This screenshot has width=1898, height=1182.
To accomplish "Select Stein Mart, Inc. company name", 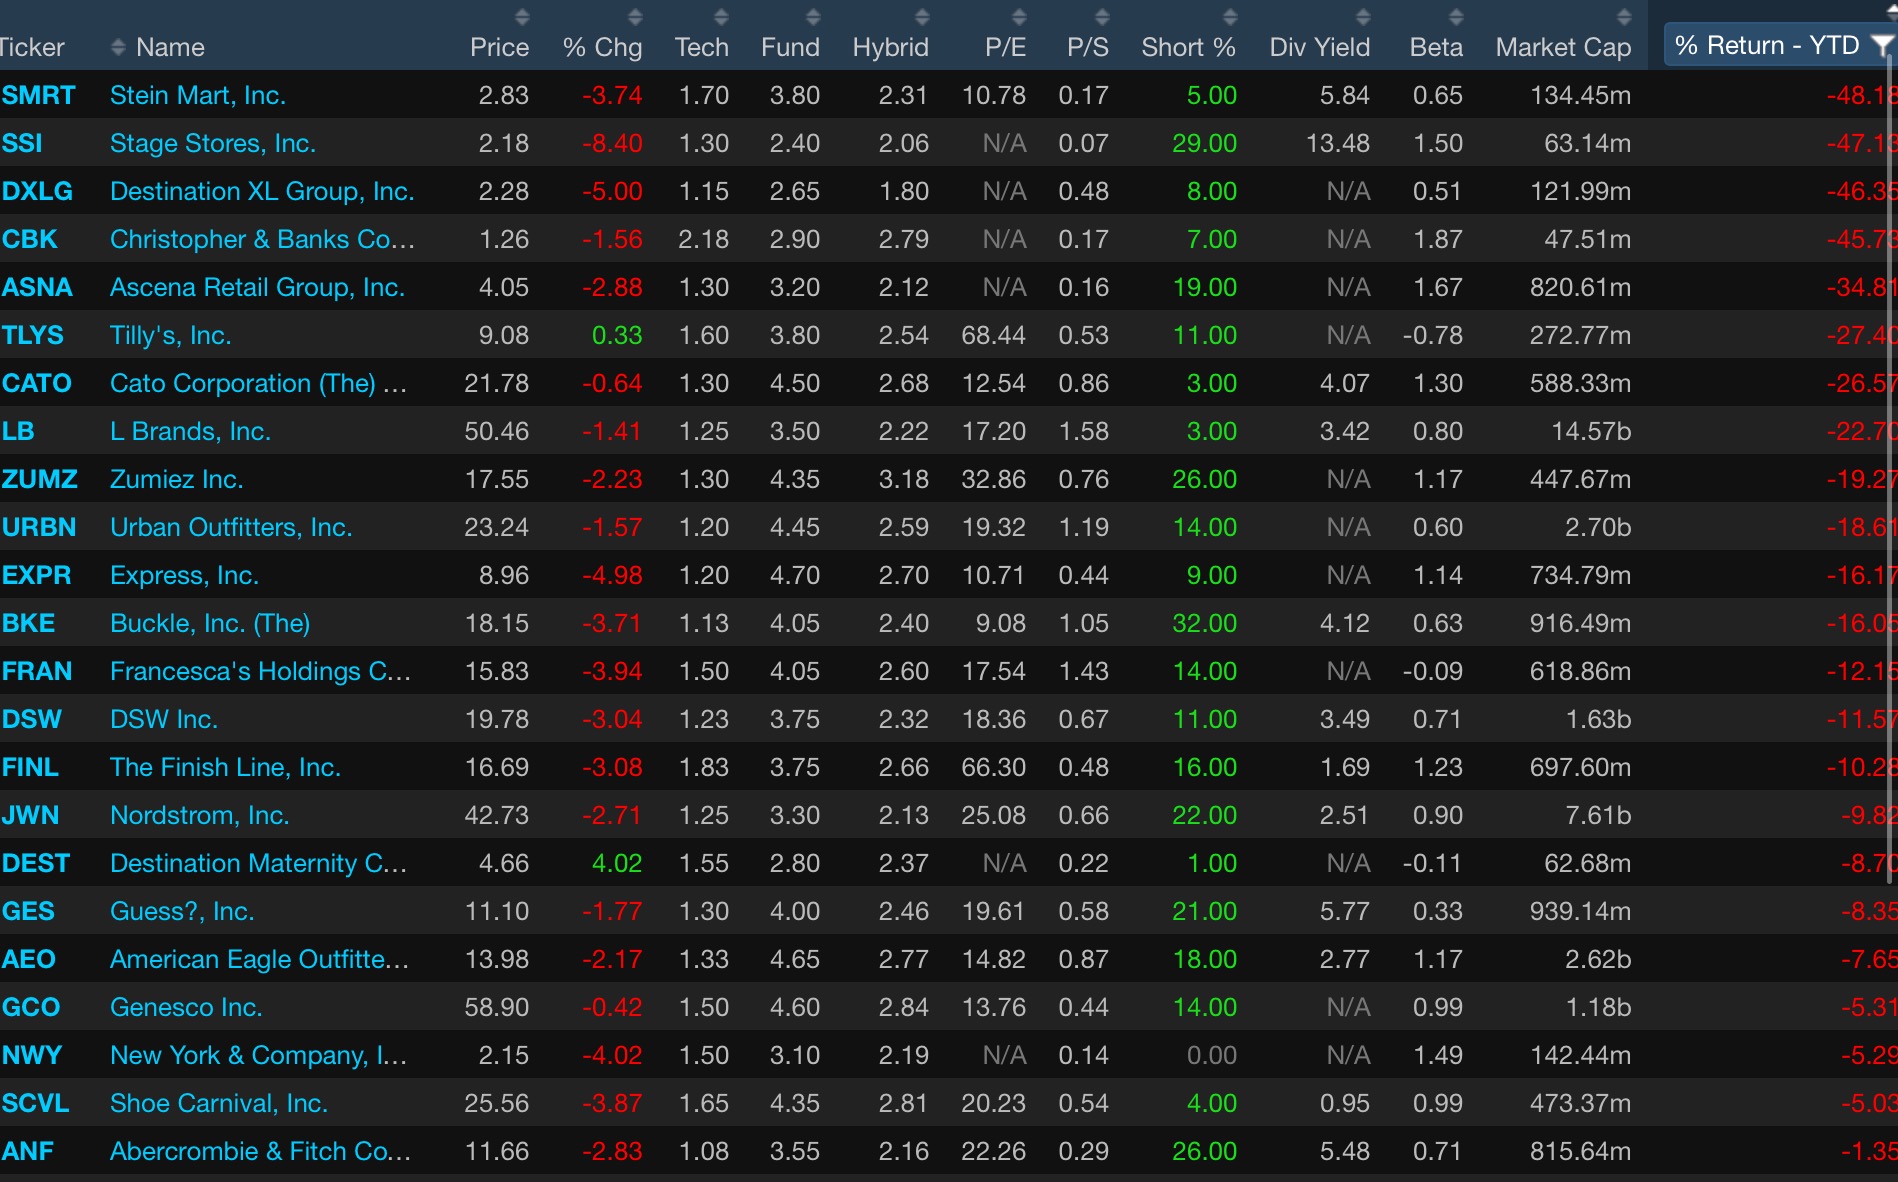I will [x=198, y=95].
